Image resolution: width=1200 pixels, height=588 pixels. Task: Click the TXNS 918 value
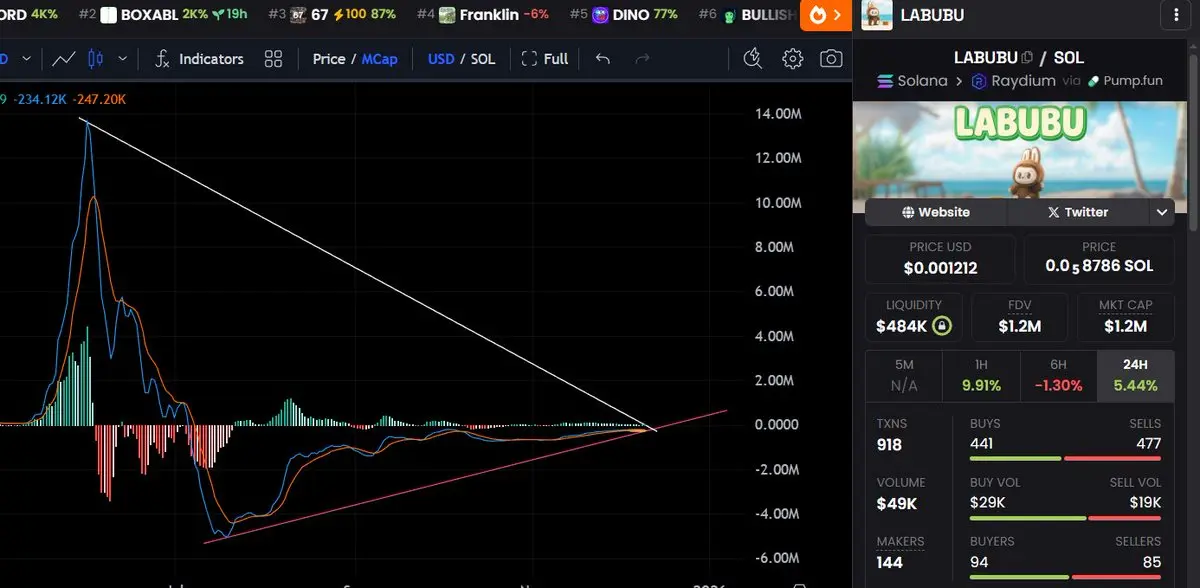889,443
